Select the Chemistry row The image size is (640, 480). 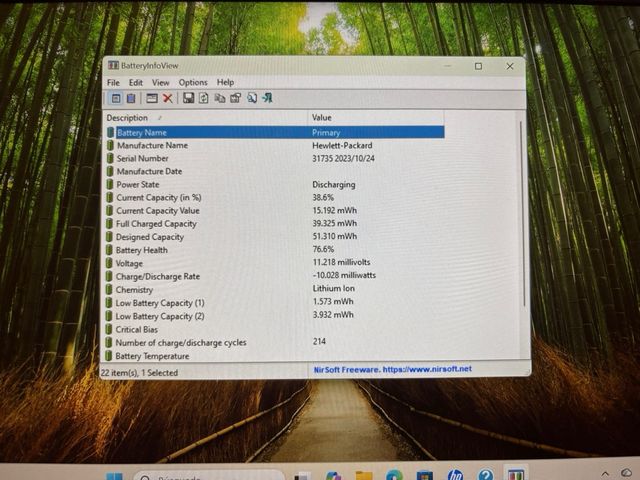(275, 289)
